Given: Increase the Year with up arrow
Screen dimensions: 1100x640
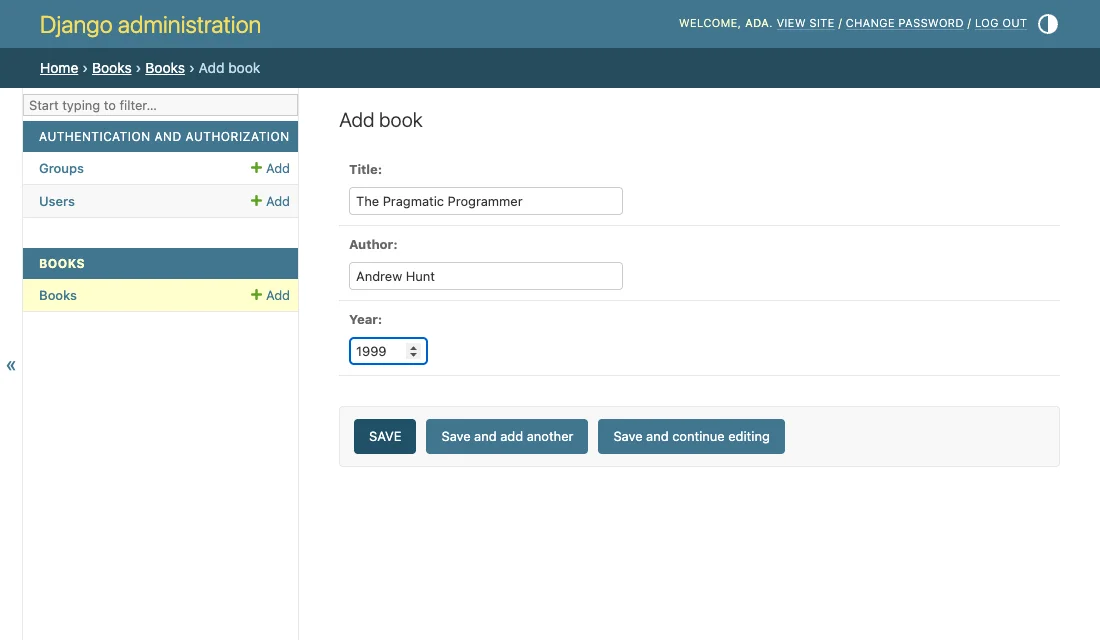Looking at the screenshot, I should [413, 347].
